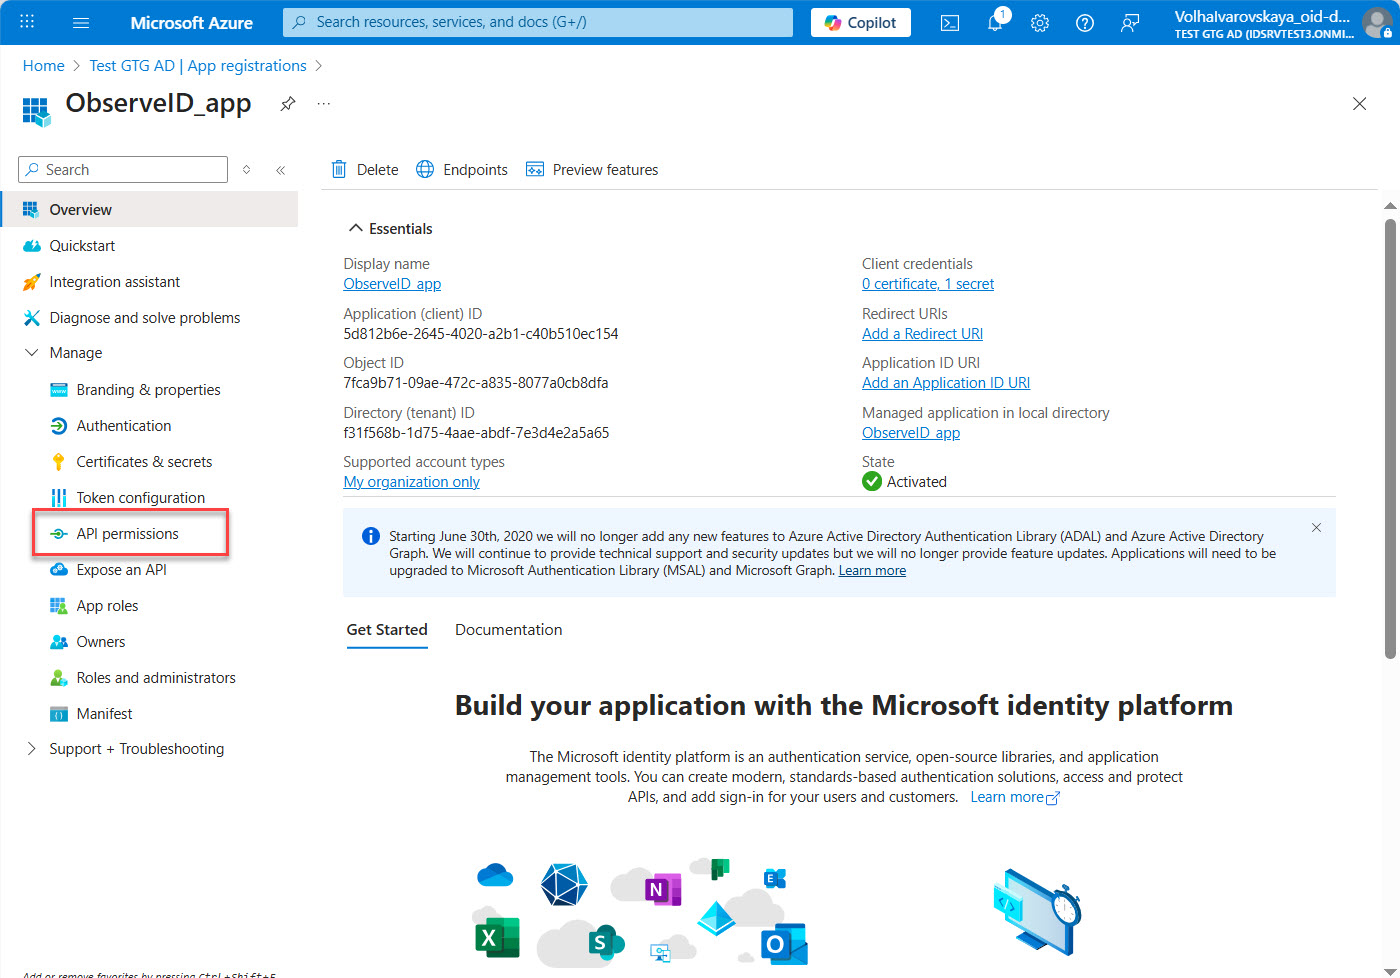Click the Help question mark icon
Image resolution: width=1400 pixels, height=978 pixels.
pos(1084,23)
